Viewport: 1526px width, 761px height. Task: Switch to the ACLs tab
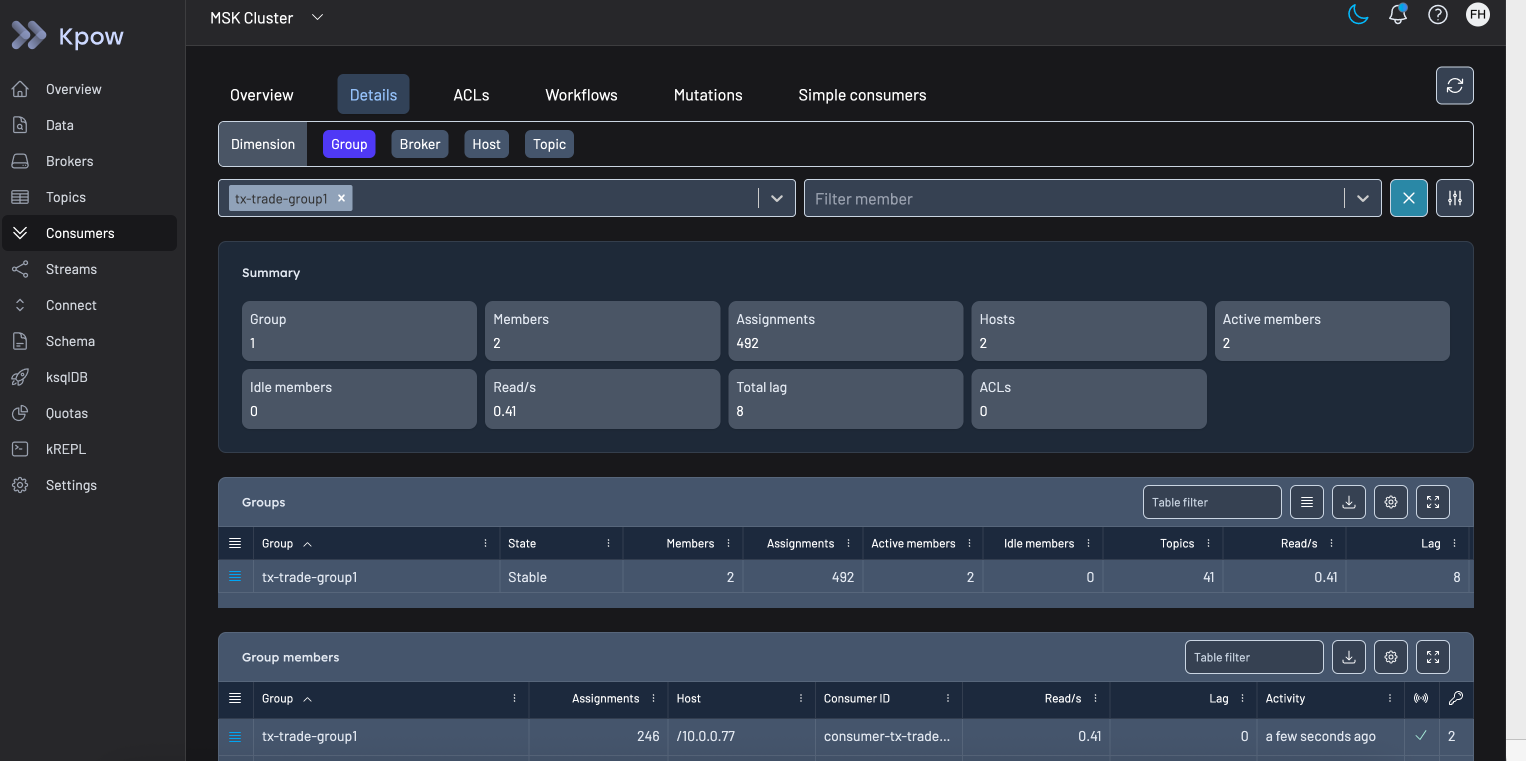point(471,95)
